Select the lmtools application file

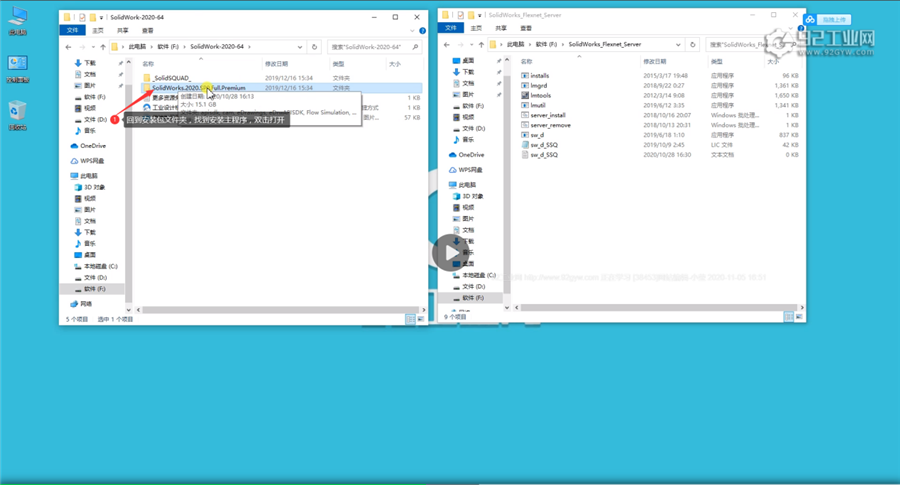click(x=536, y=95)
